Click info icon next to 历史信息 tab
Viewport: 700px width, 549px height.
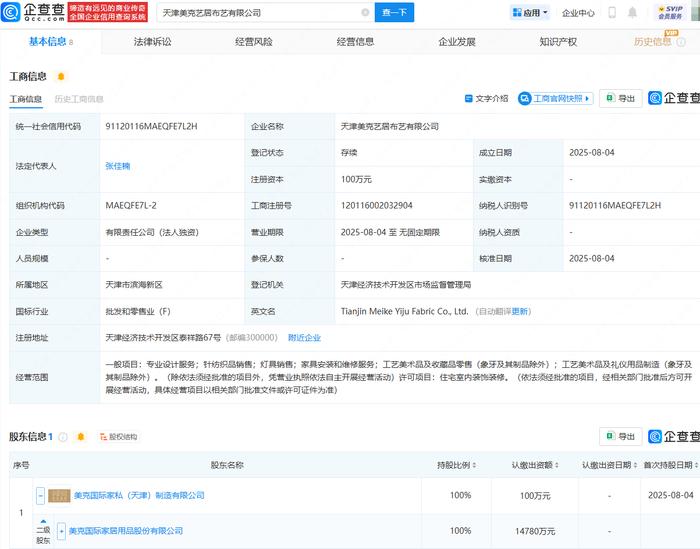(681, 42)
